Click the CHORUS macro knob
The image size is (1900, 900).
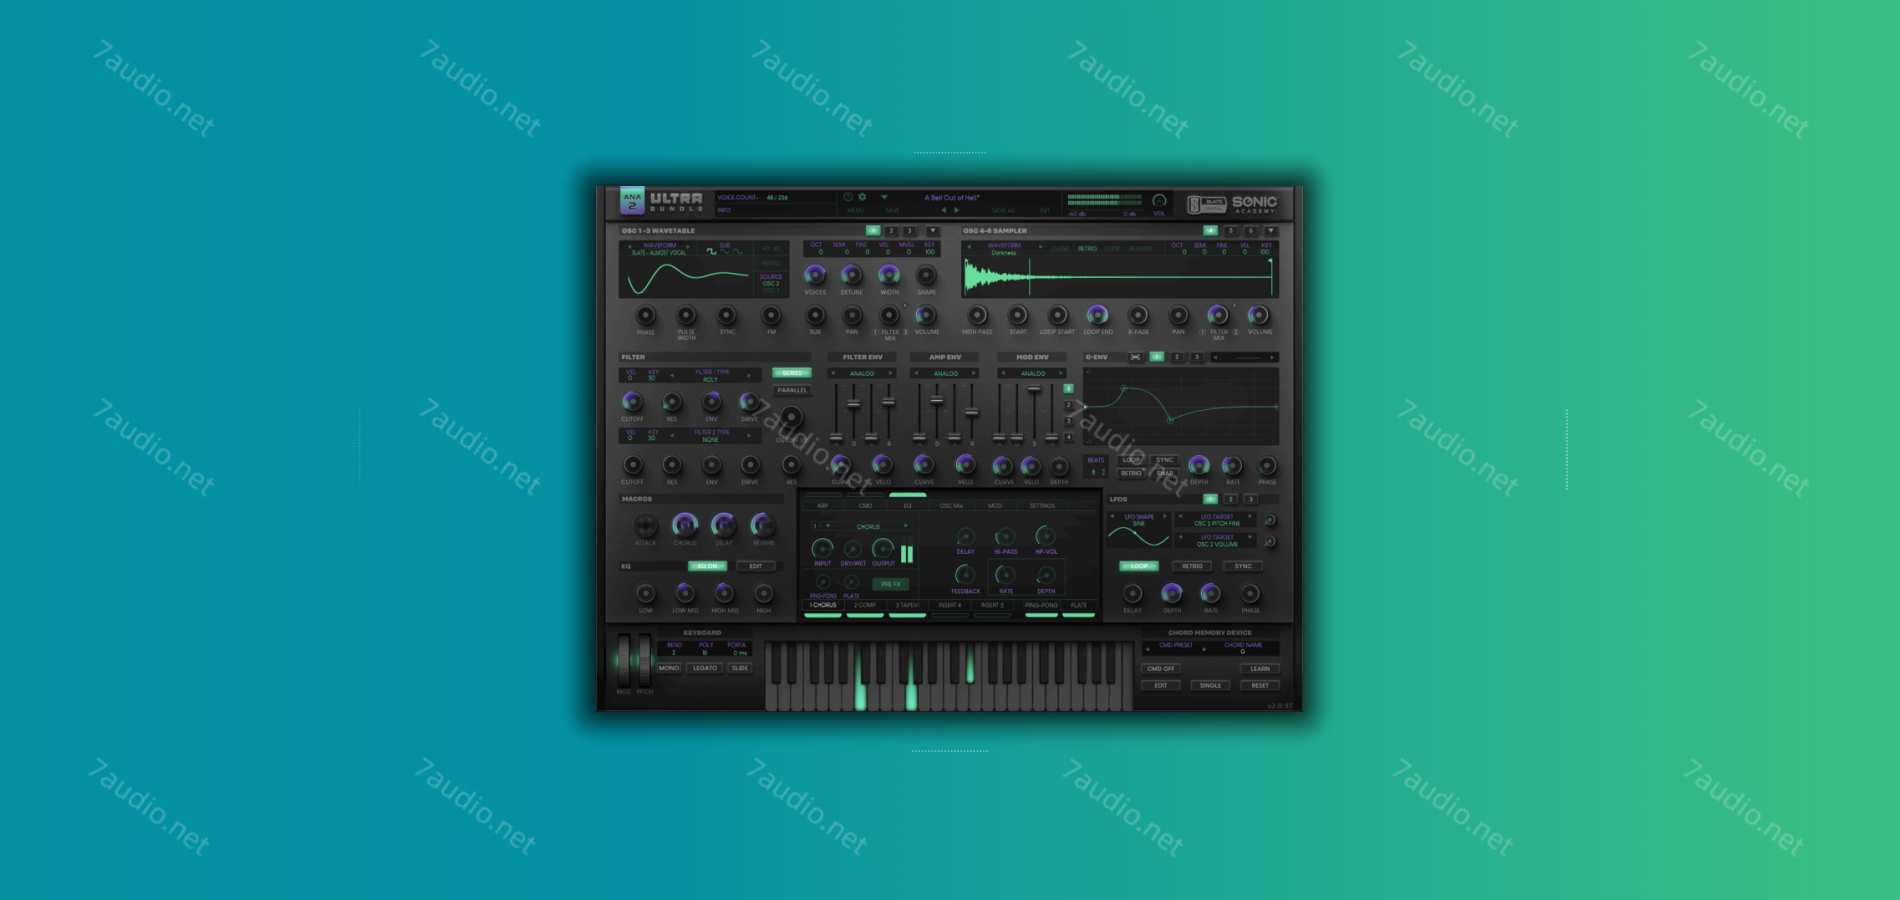685,525
